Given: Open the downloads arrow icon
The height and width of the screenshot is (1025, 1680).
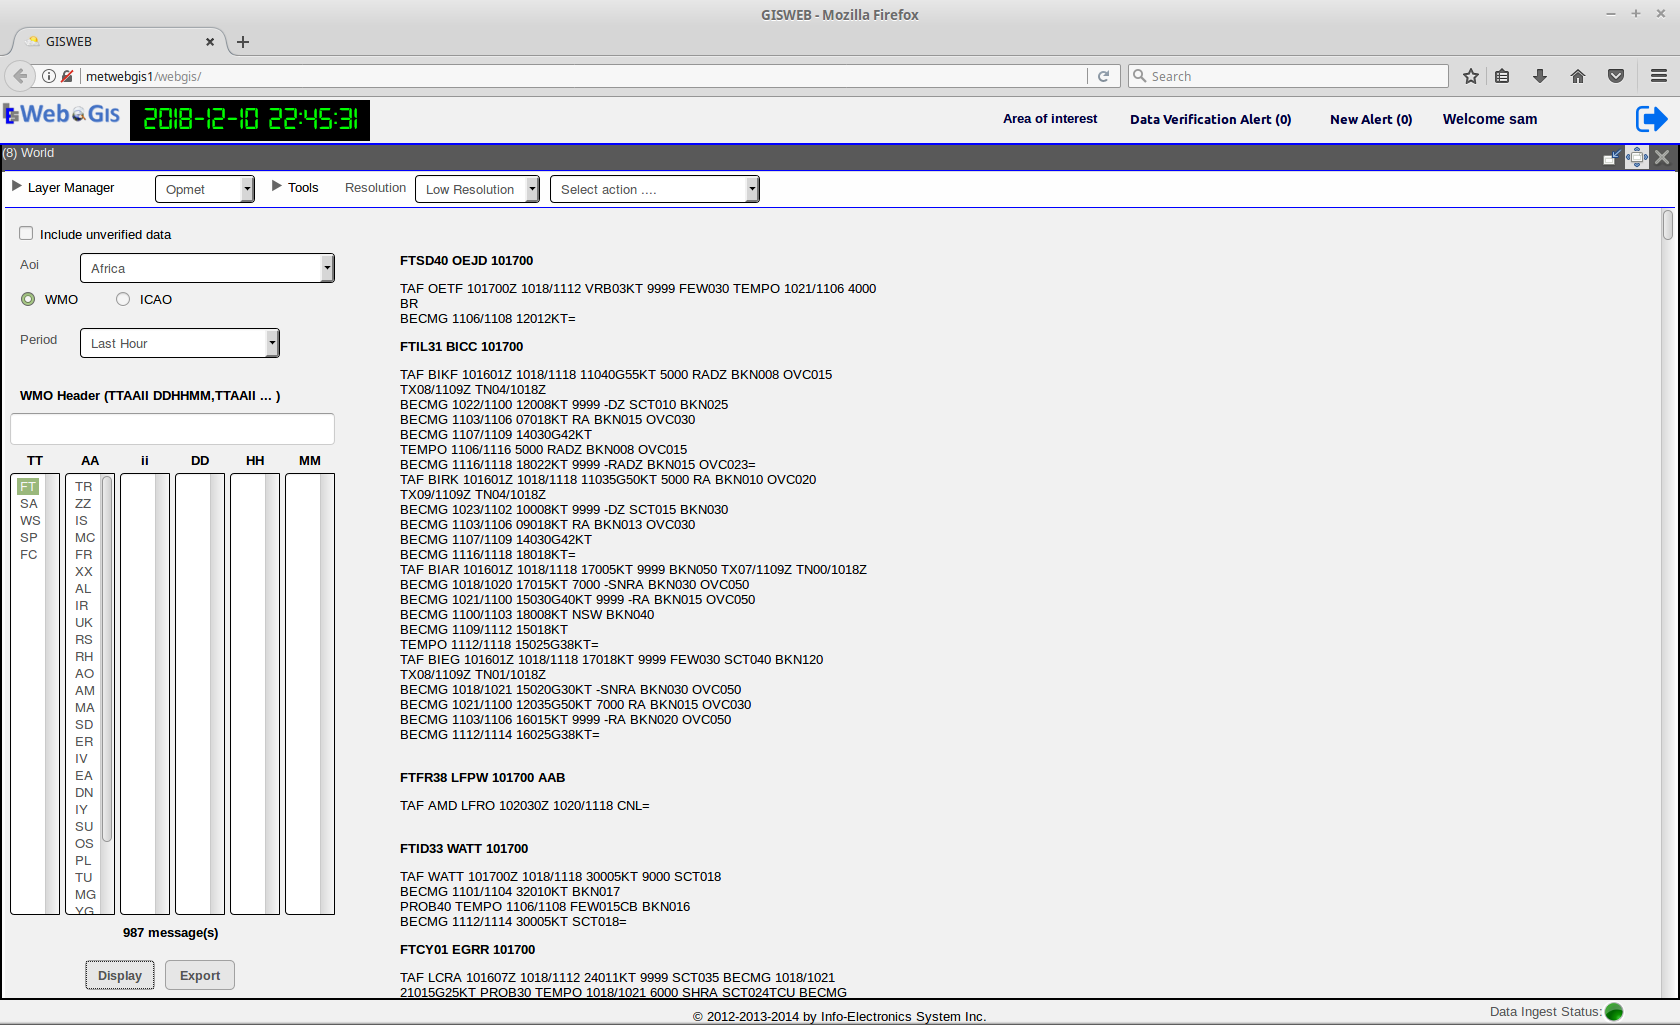Looking at the screenshot, I should tap(1540, 76).
